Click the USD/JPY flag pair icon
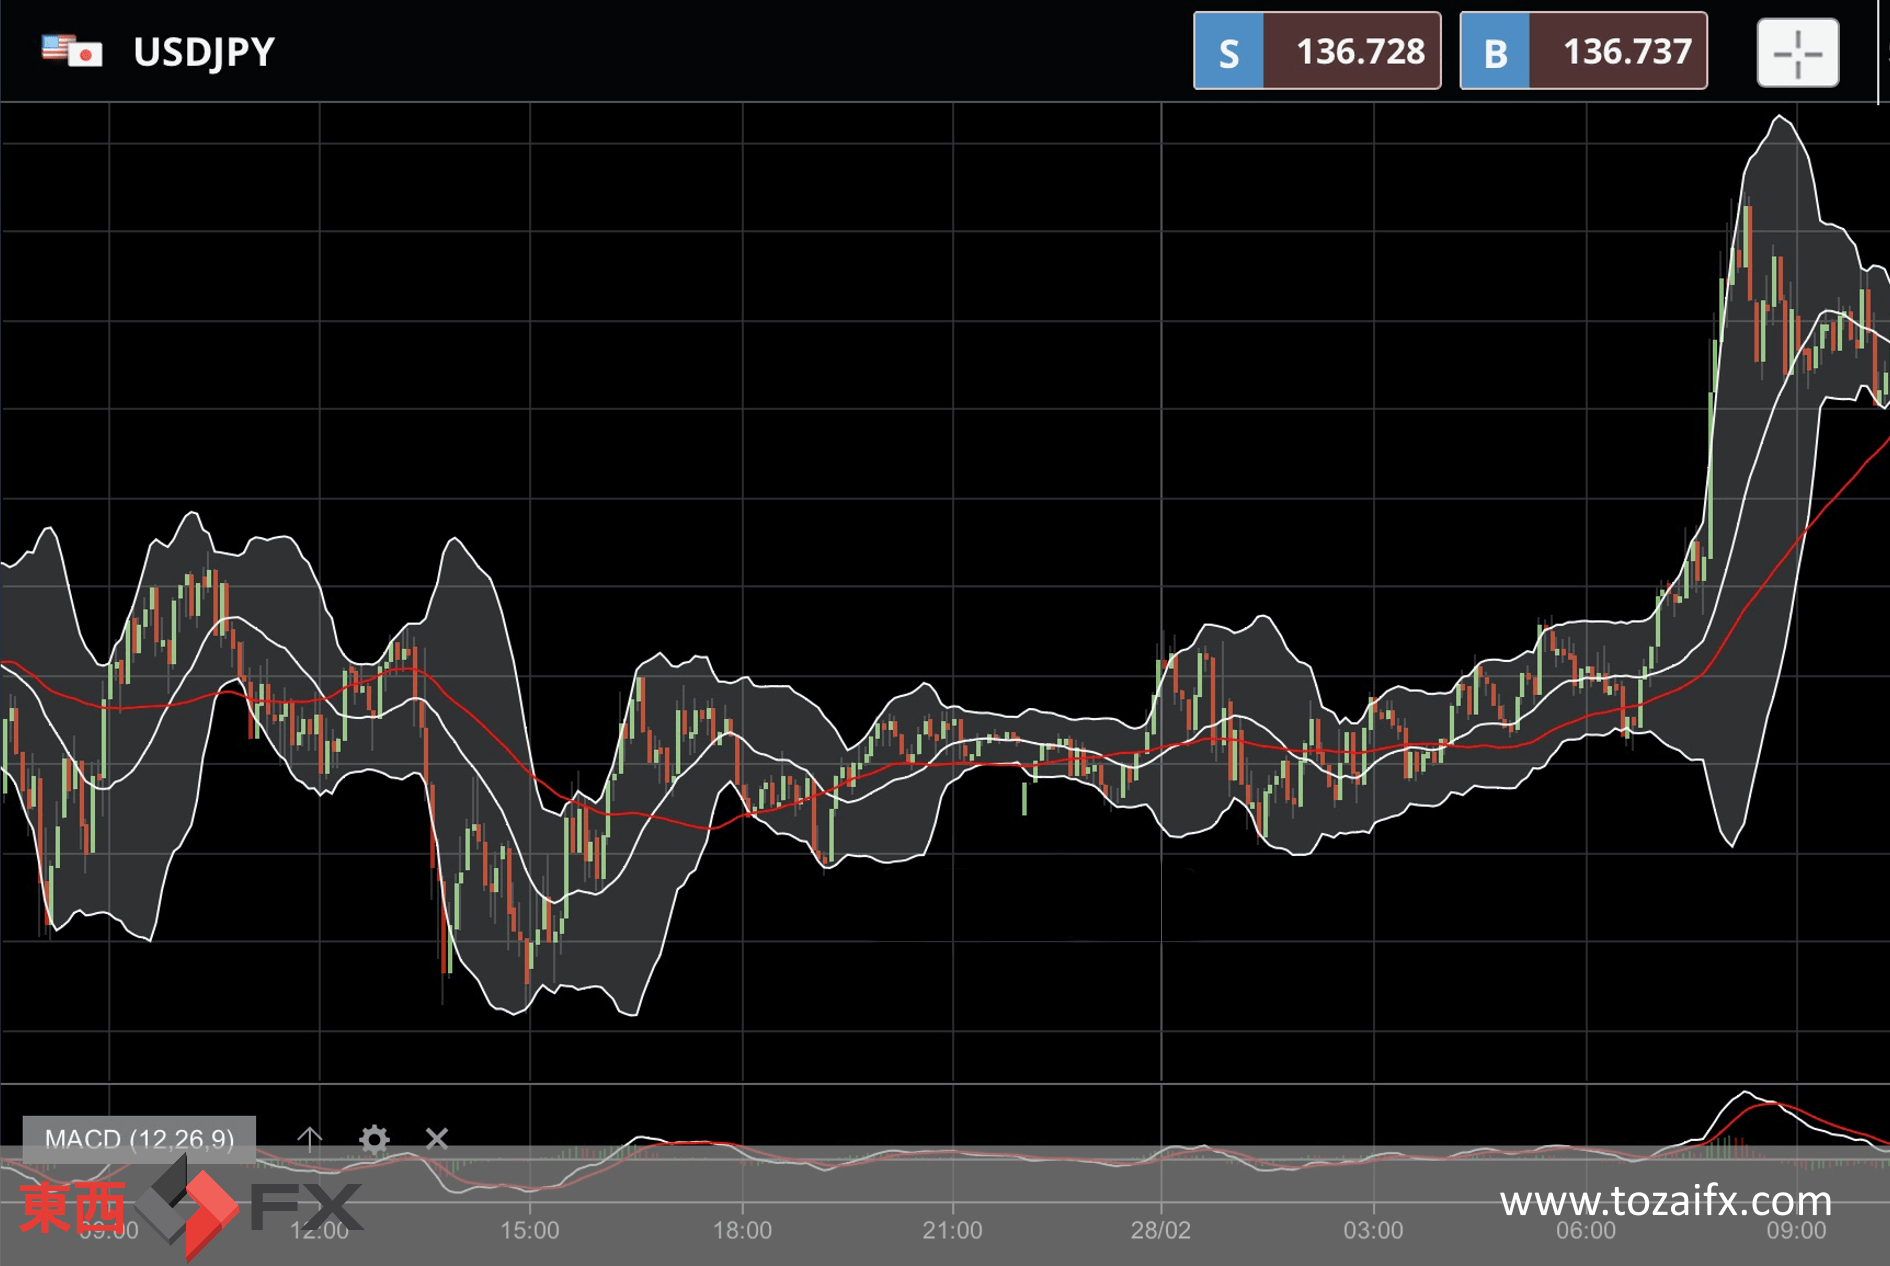This screenshot has height=1266, width=1890. pos(72,51)
